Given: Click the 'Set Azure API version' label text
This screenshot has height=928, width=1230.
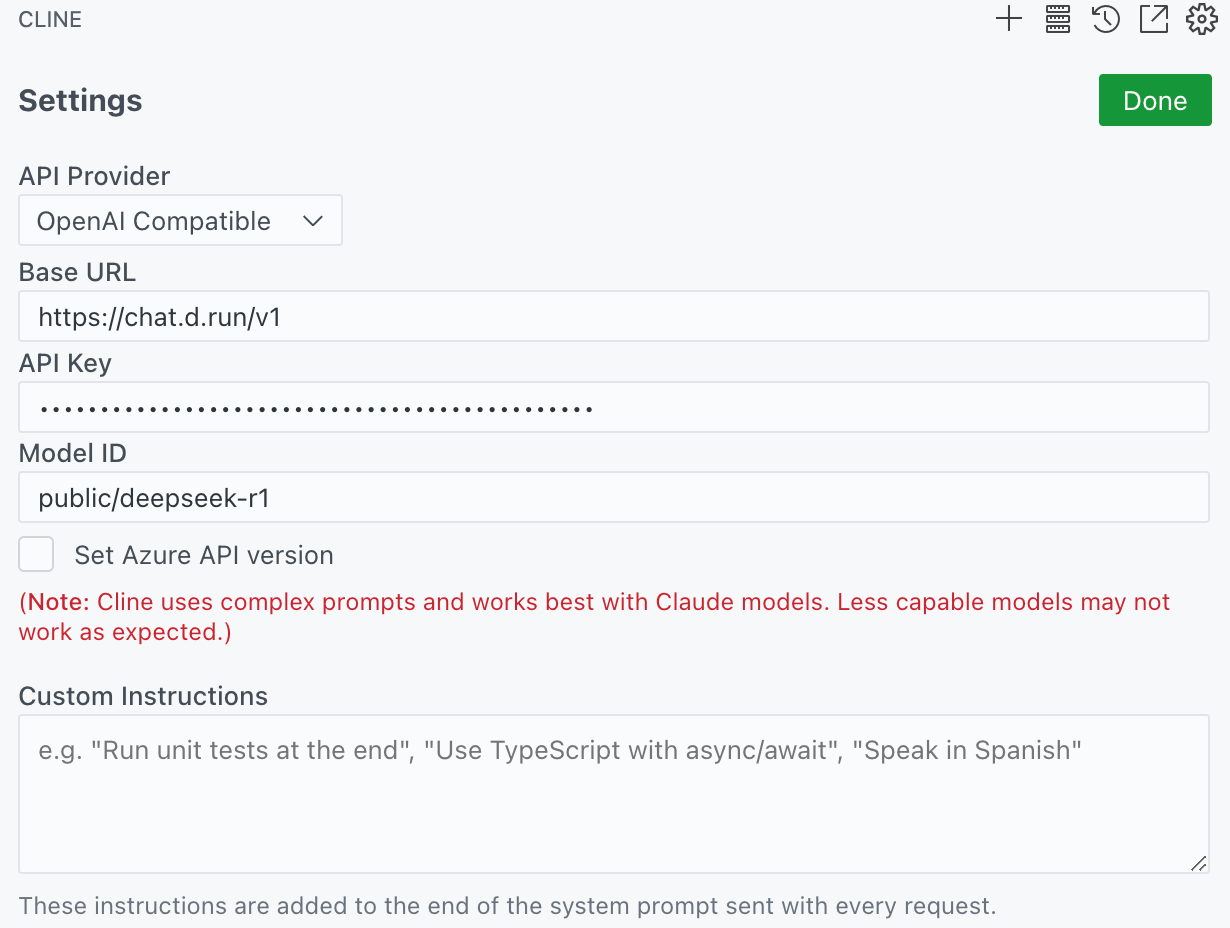Looking at the screenshot, I should point(204,556).
